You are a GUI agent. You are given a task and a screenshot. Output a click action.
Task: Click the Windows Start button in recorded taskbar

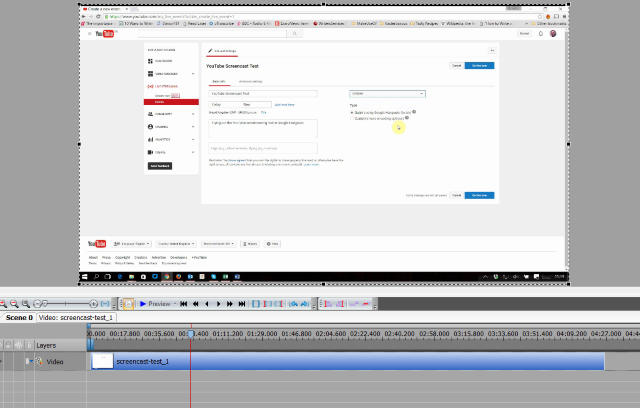coord(84,277)
